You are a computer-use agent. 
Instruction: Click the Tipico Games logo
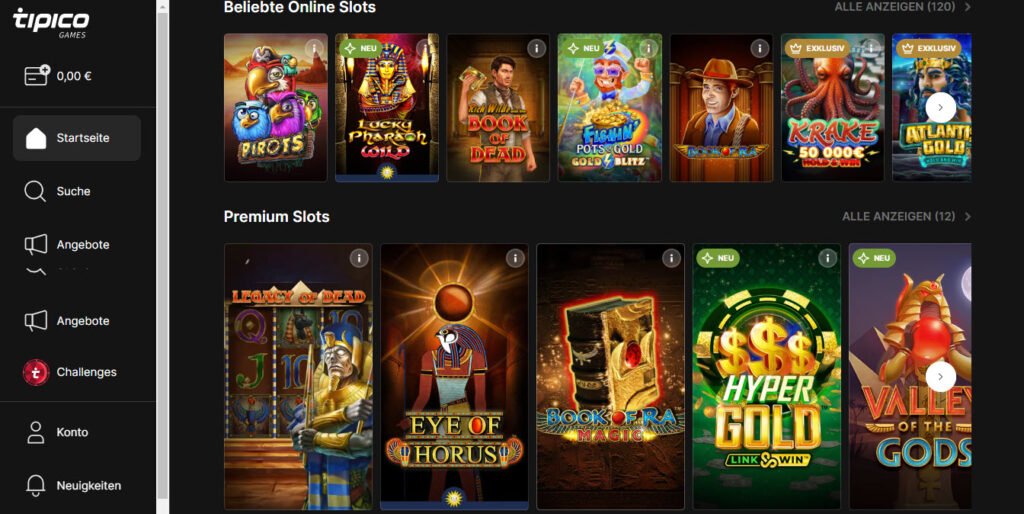[x=51, y=22]
